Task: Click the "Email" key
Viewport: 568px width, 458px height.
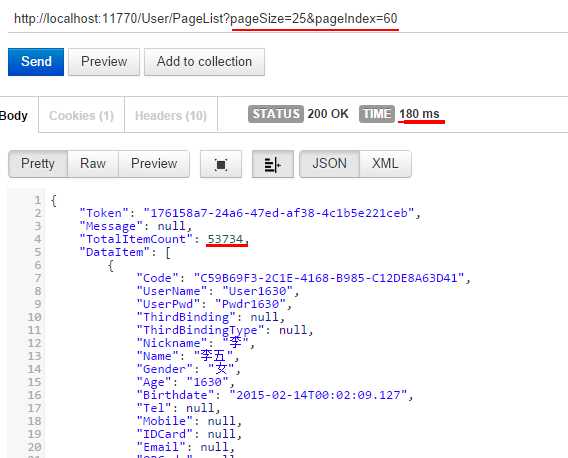Action: coord(161,447)
